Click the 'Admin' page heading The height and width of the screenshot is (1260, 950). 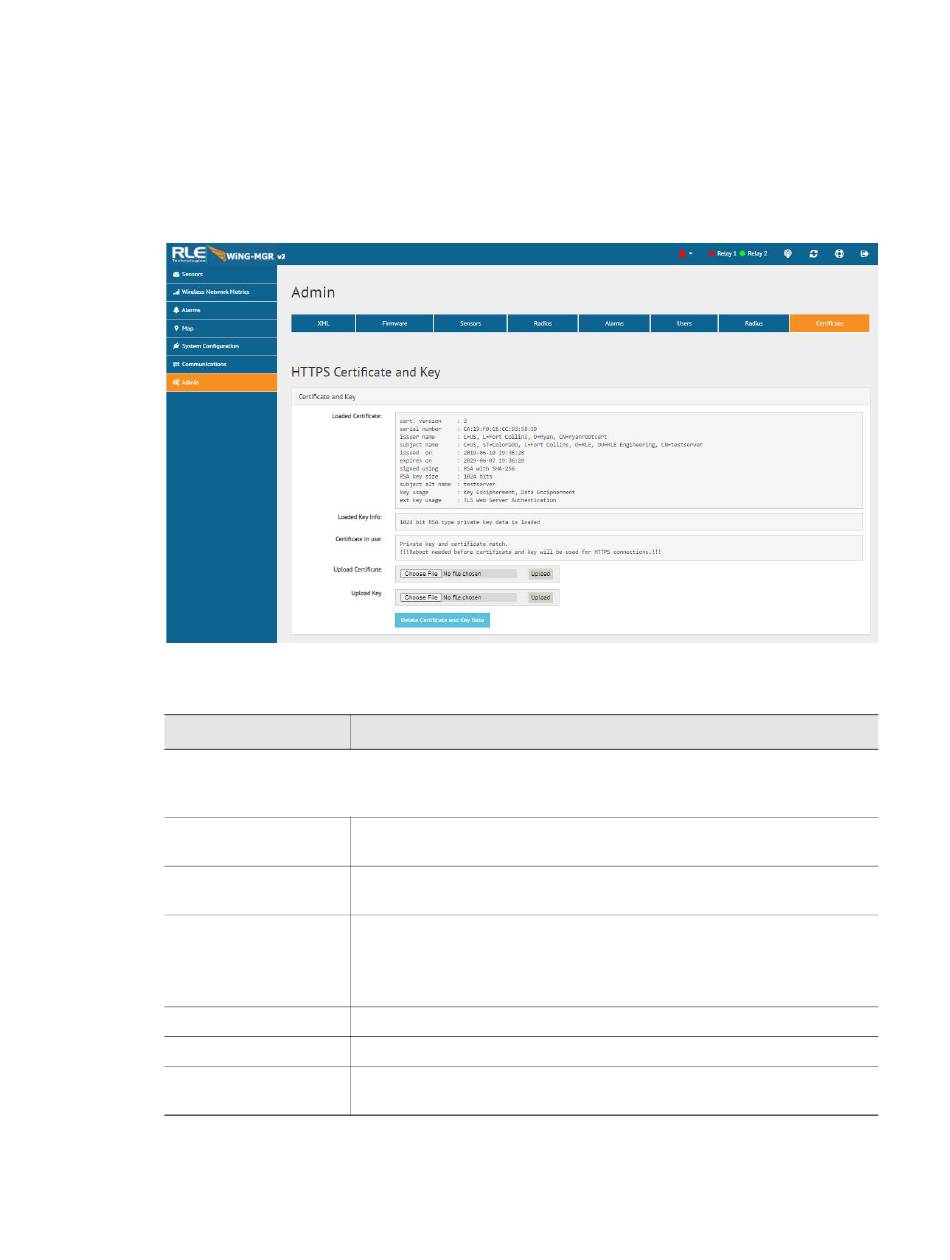pyautogui.click(x=313, y=293)
